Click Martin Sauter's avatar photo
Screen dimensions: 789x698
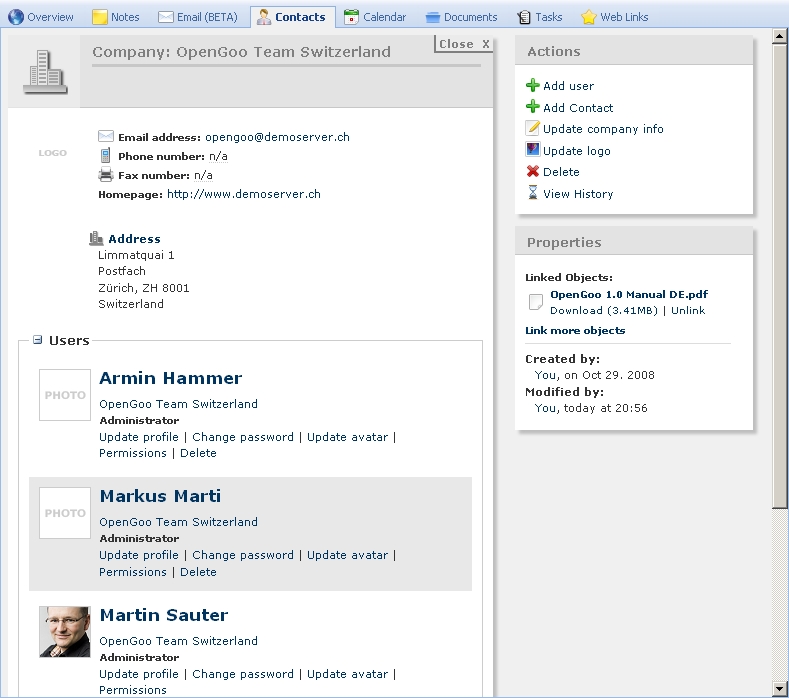(65, 632)
